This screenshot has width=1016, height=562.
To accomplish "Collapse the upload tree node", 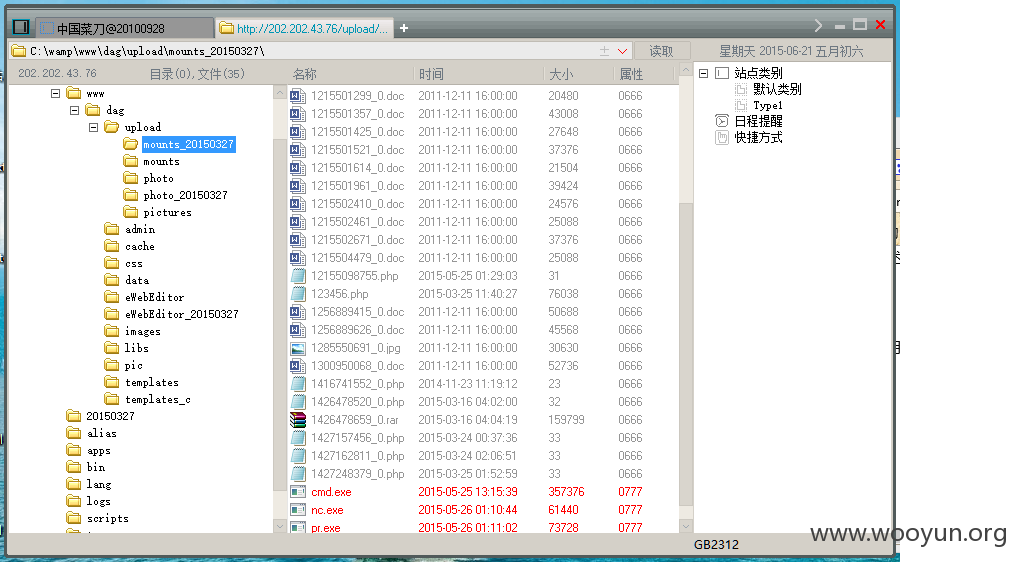I will pos(93,127).
